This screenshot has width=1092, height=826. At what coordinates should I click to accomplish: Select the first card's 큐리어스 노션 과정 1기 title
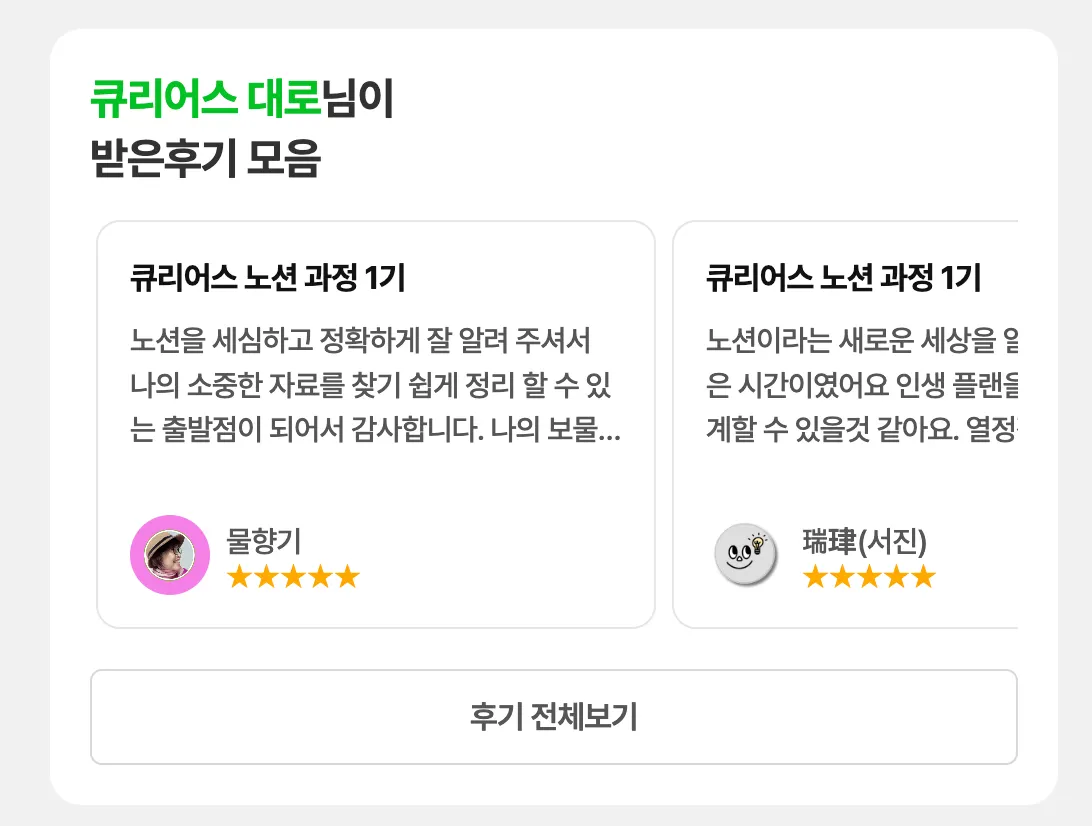[x=267, y=278]
